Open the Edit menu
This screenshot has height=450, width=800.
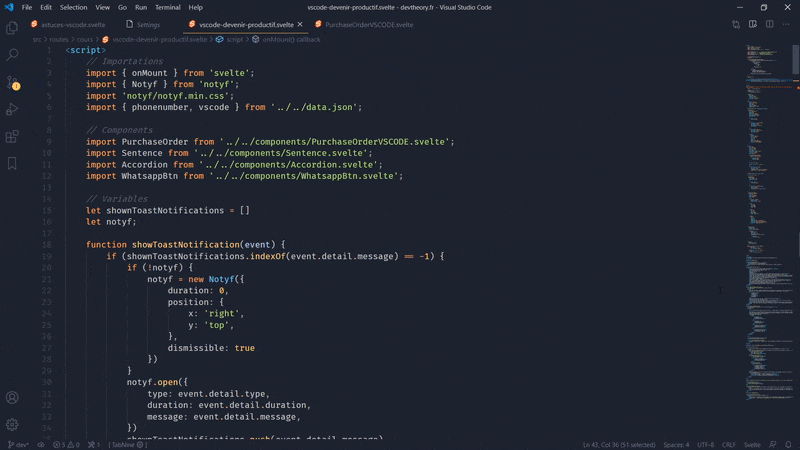46,8
